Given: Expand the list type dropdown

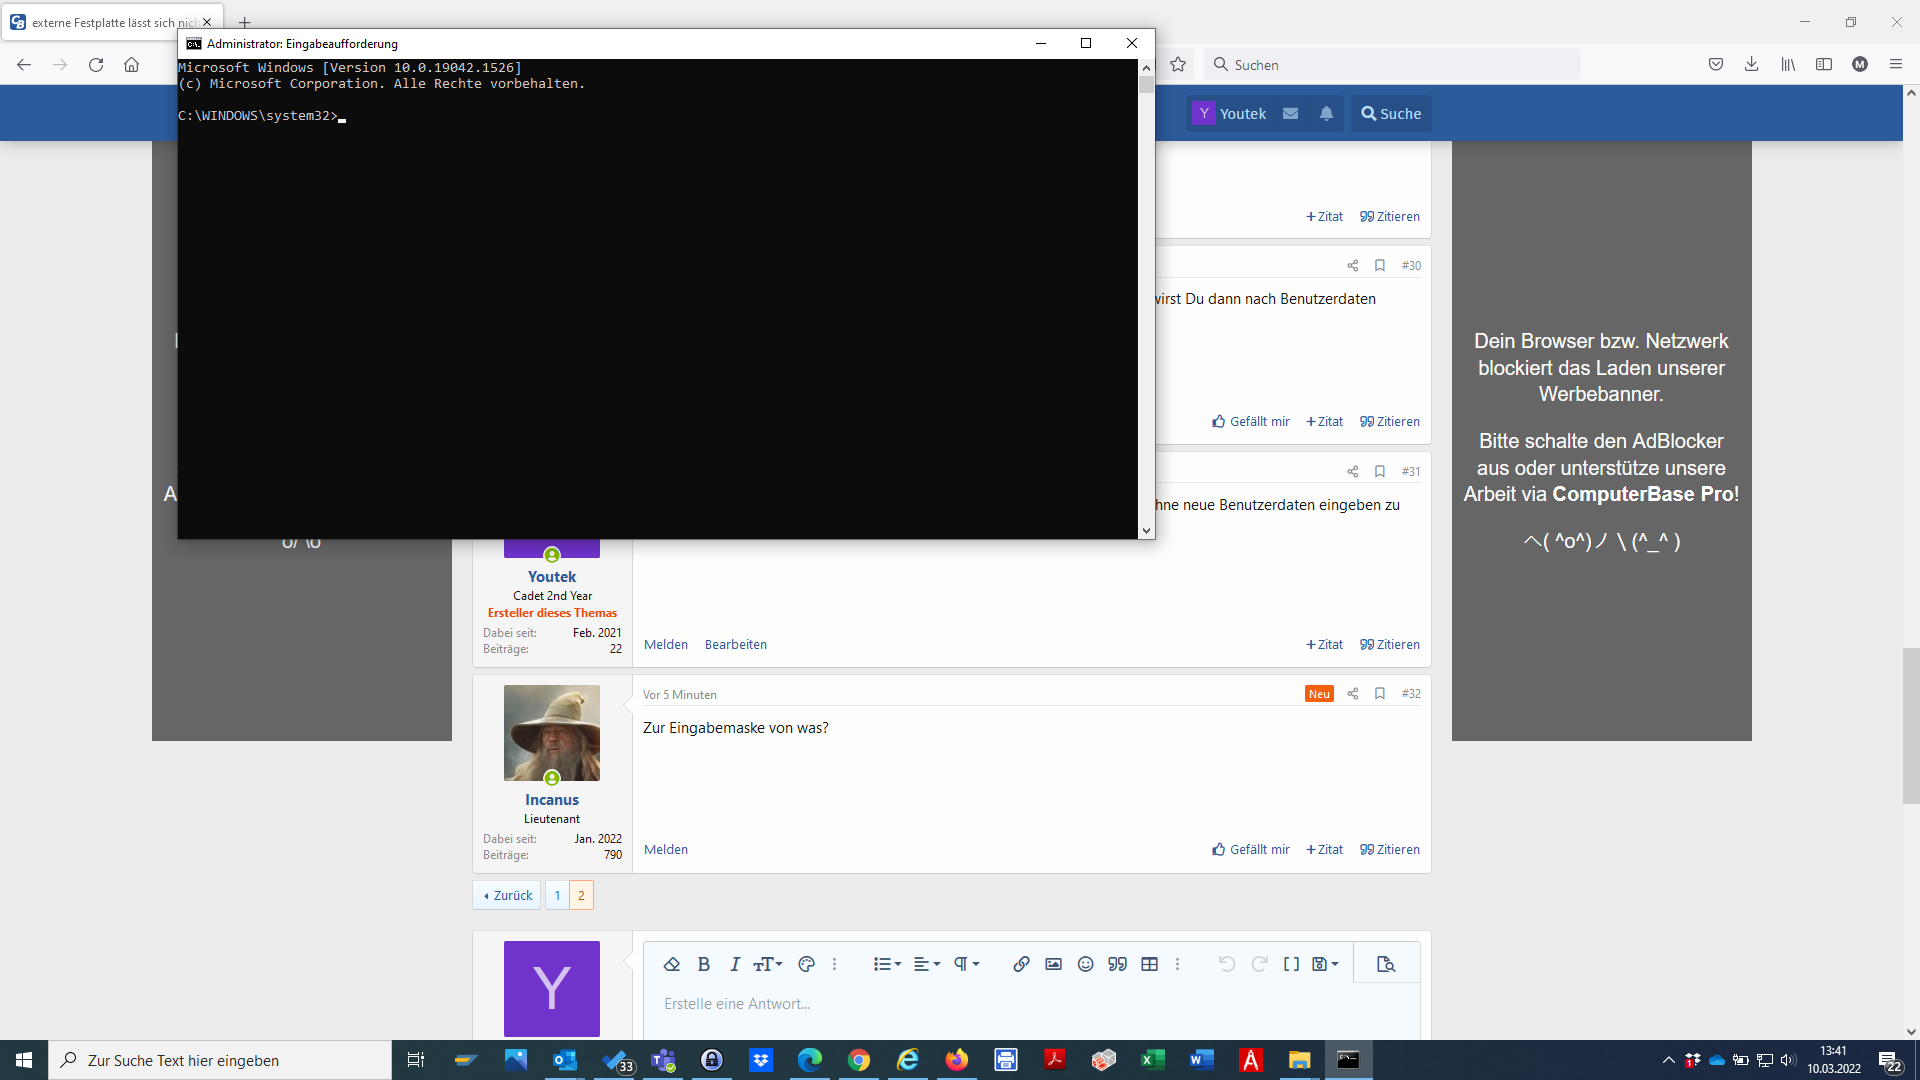Looking at the screenshot, I should pyautogui.click(x=887, y=964).
